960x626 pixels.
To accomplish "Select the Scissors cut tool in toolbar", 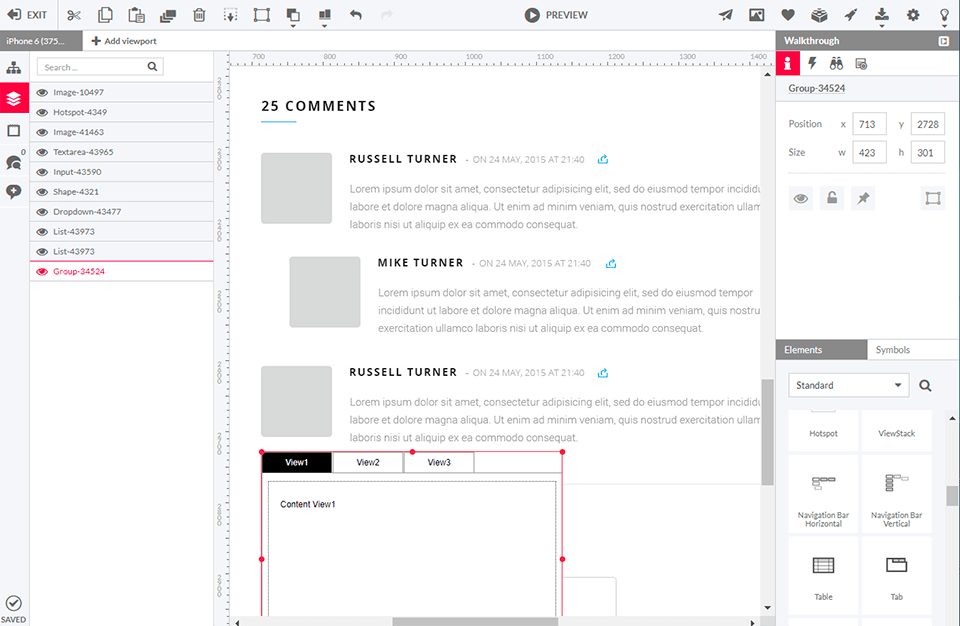I will pyautogui.click(x=74, y=14).
